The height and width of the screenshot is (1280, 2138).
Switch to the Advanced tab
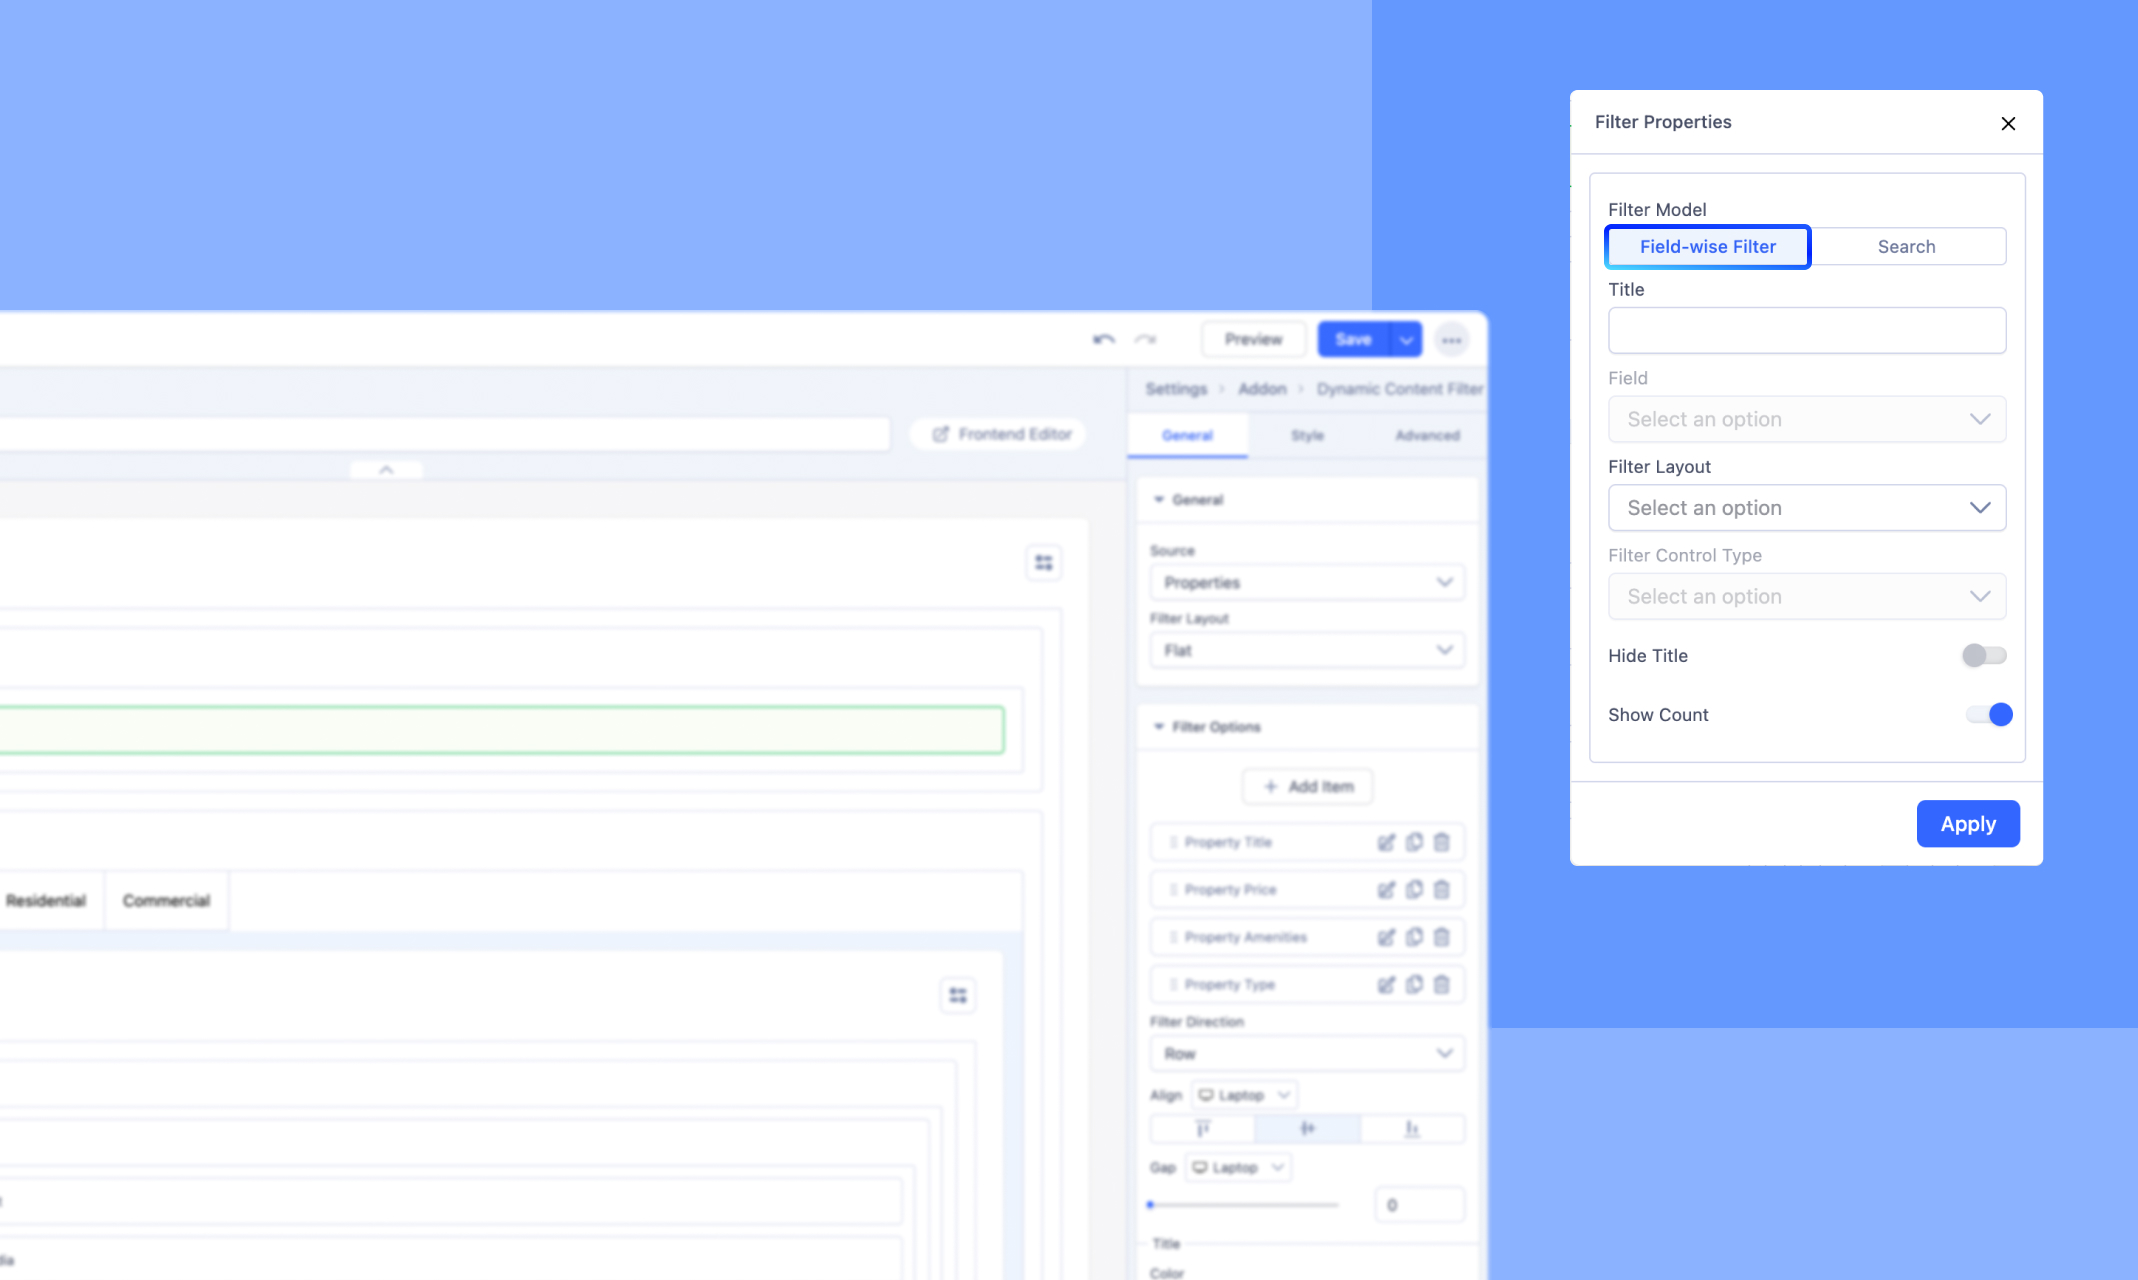pos(1427,436)
